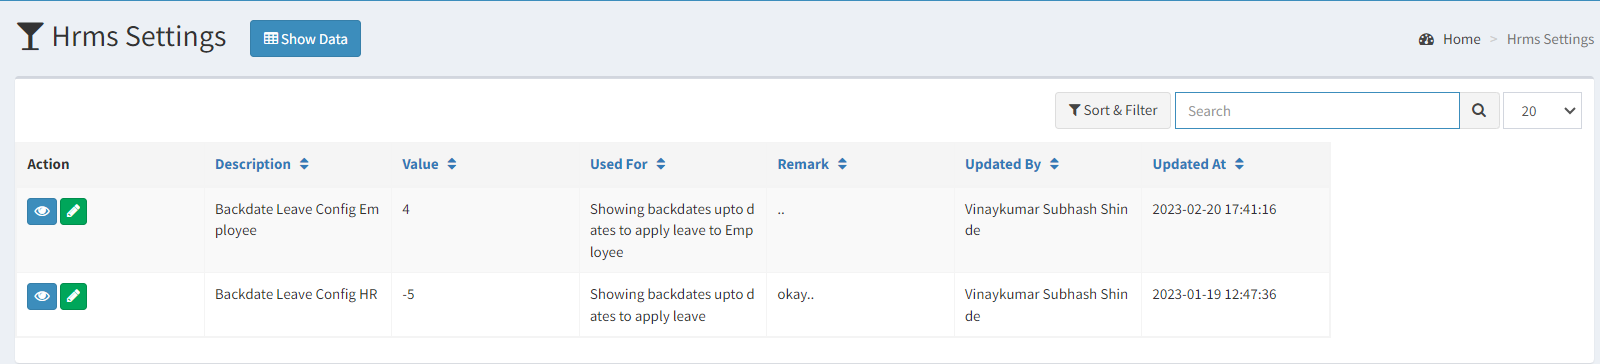1600x364 pixels.
Task: Open the page size dropdown showing 20
Action: (1542, 111)
